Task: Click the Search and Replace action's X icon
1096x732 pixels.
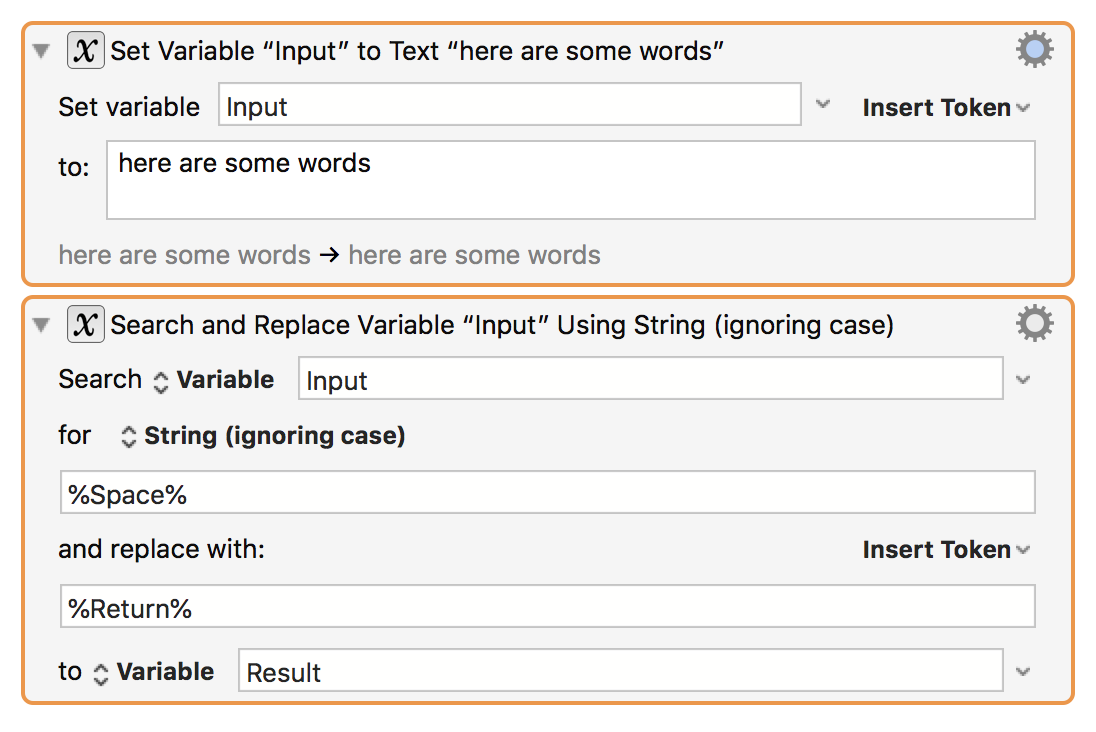Action: (85, 323)
